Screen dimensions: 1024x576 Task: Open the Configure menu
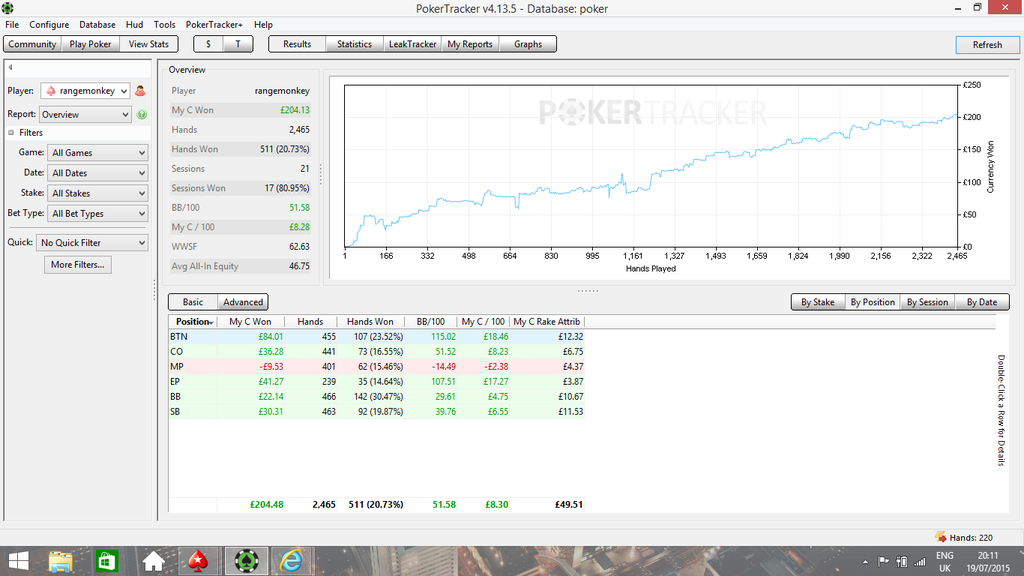pyautogui.click(x=49, y=25)
